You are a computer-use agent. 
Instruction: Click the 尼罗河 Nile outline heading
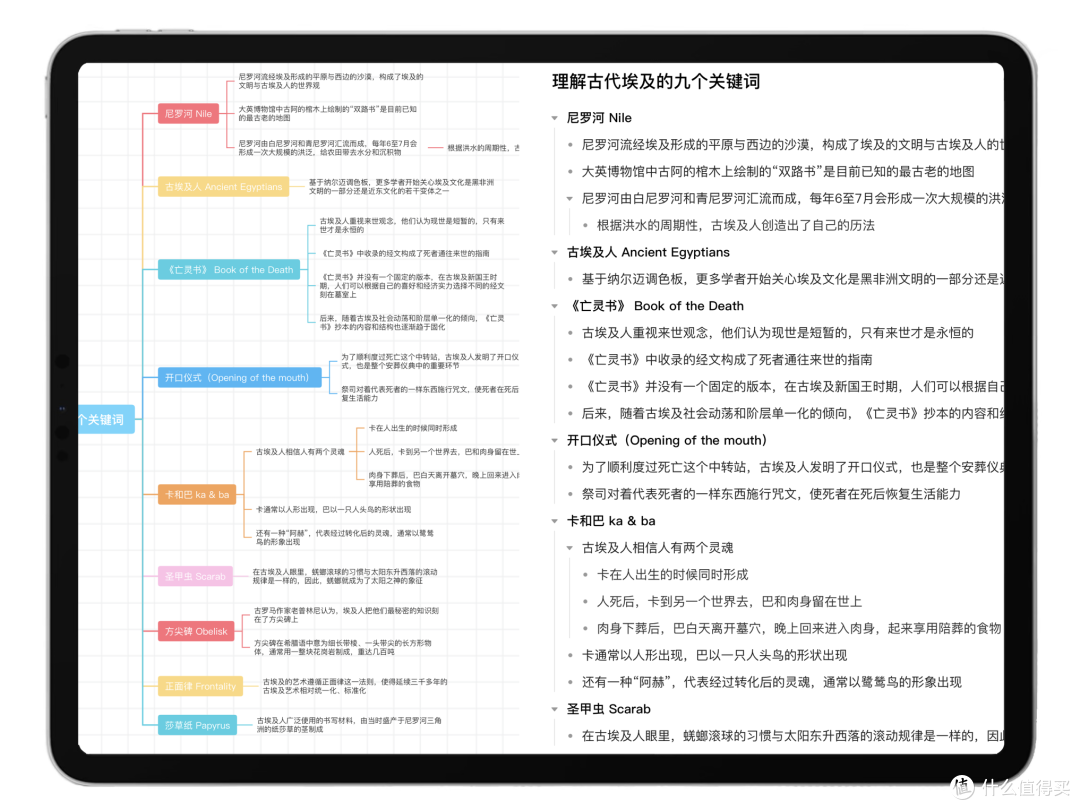click(x=599, y=118)
